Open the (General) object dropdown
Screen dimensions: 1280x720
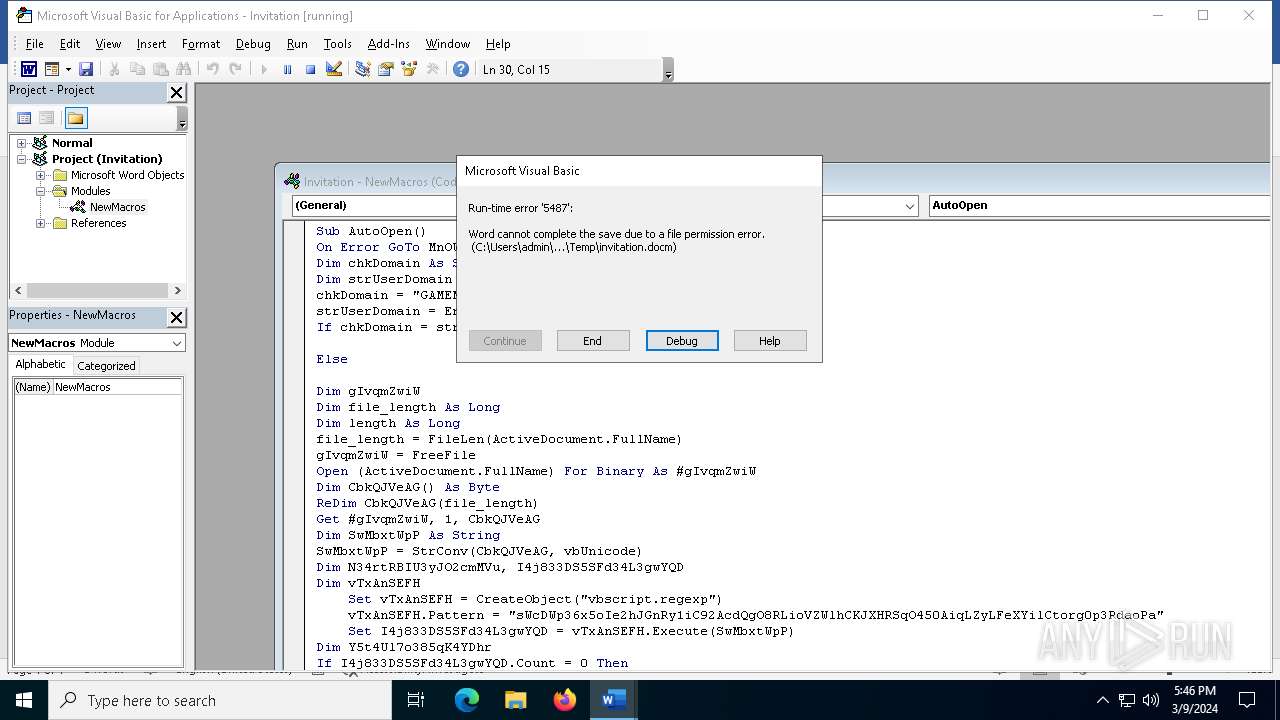[x=910, y=206]
